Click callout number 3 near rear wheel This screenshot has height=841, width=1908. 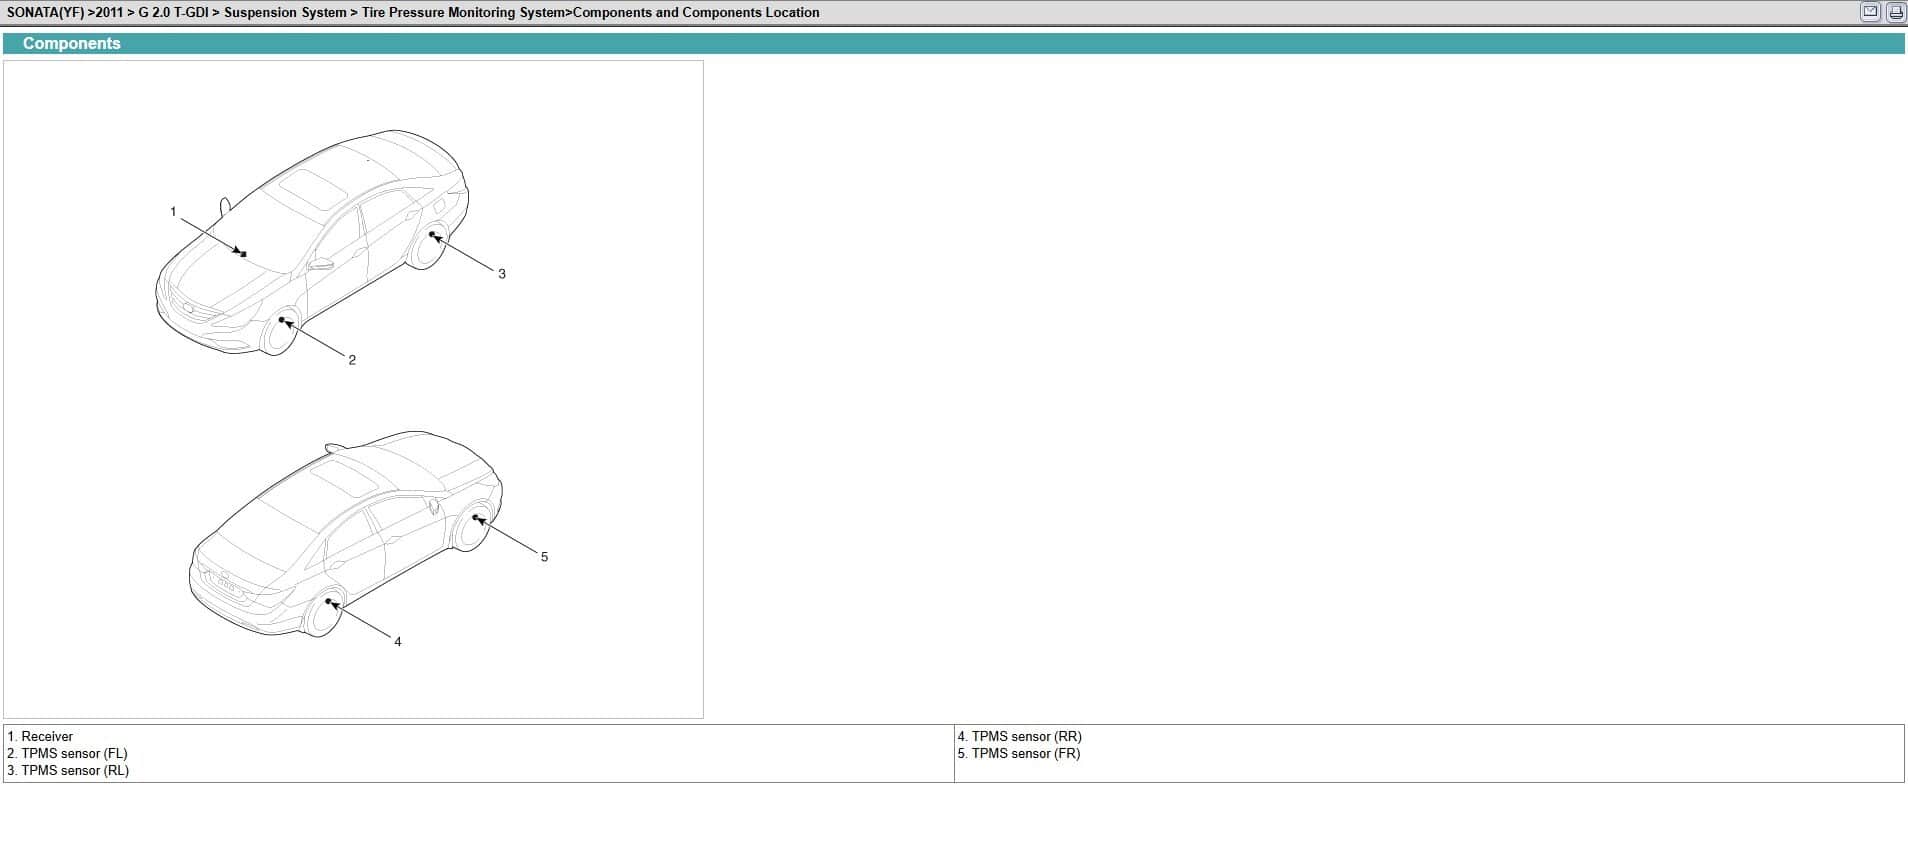point(502,274)
